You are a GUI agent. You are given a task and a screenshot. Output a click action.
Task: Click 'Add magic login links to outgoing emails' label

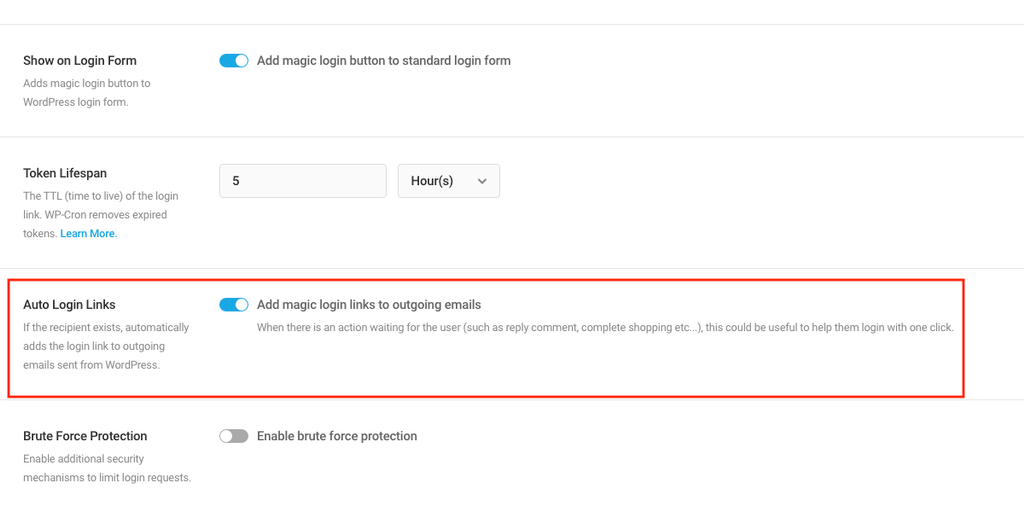click(369, 304)
